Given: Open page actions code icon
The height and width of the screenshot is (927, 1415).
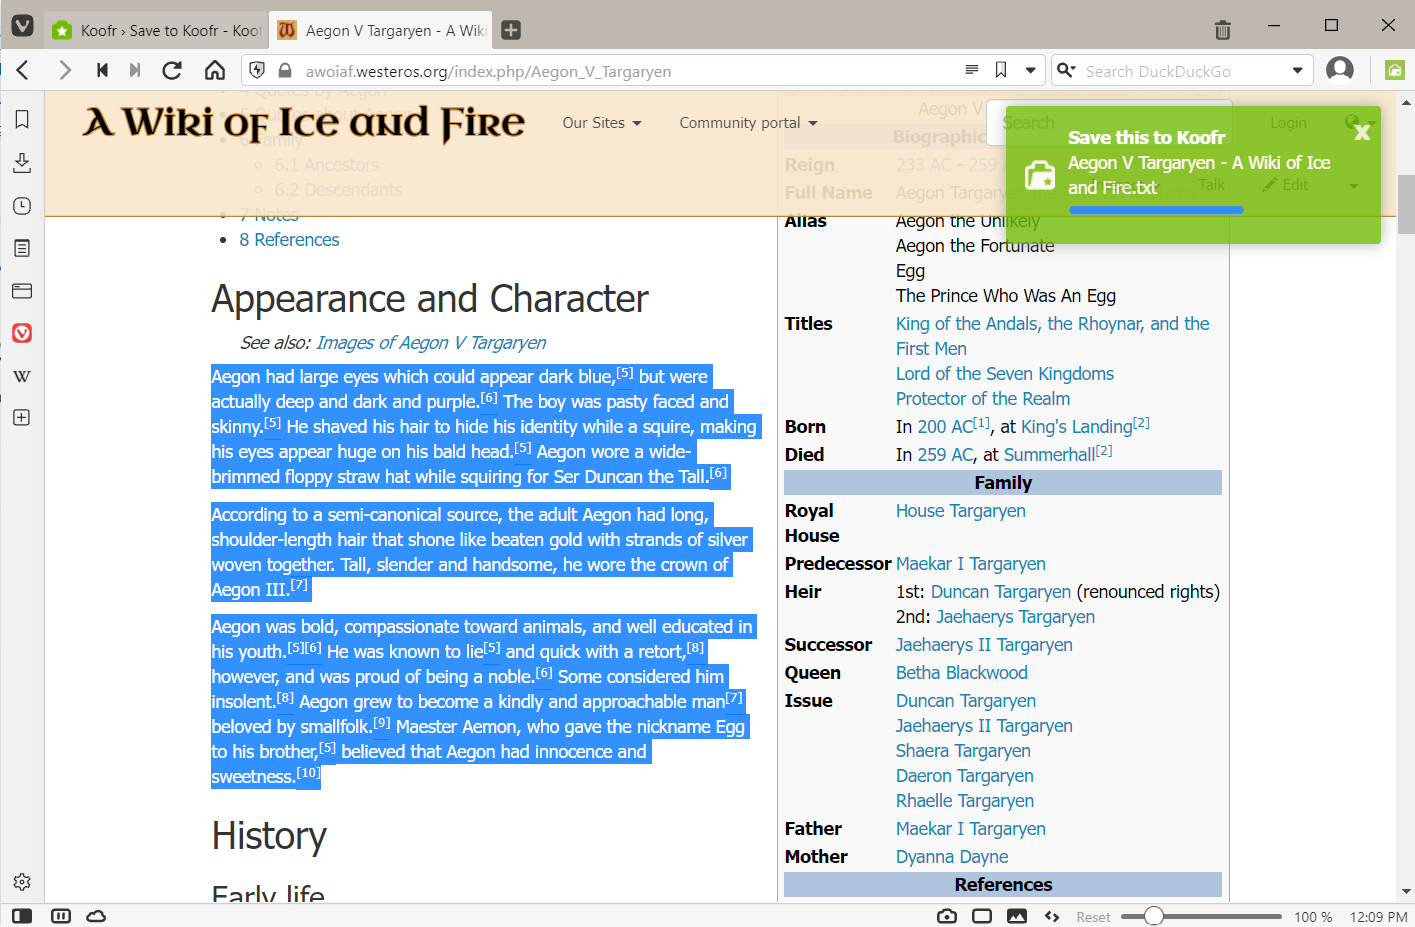Looking at the screenshot, I should (x=1052, y=916).
